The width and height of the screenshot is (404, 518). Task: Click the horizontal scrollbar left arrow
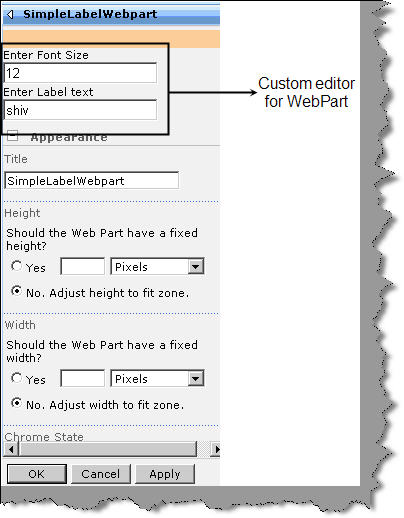(x=11, y=449)
